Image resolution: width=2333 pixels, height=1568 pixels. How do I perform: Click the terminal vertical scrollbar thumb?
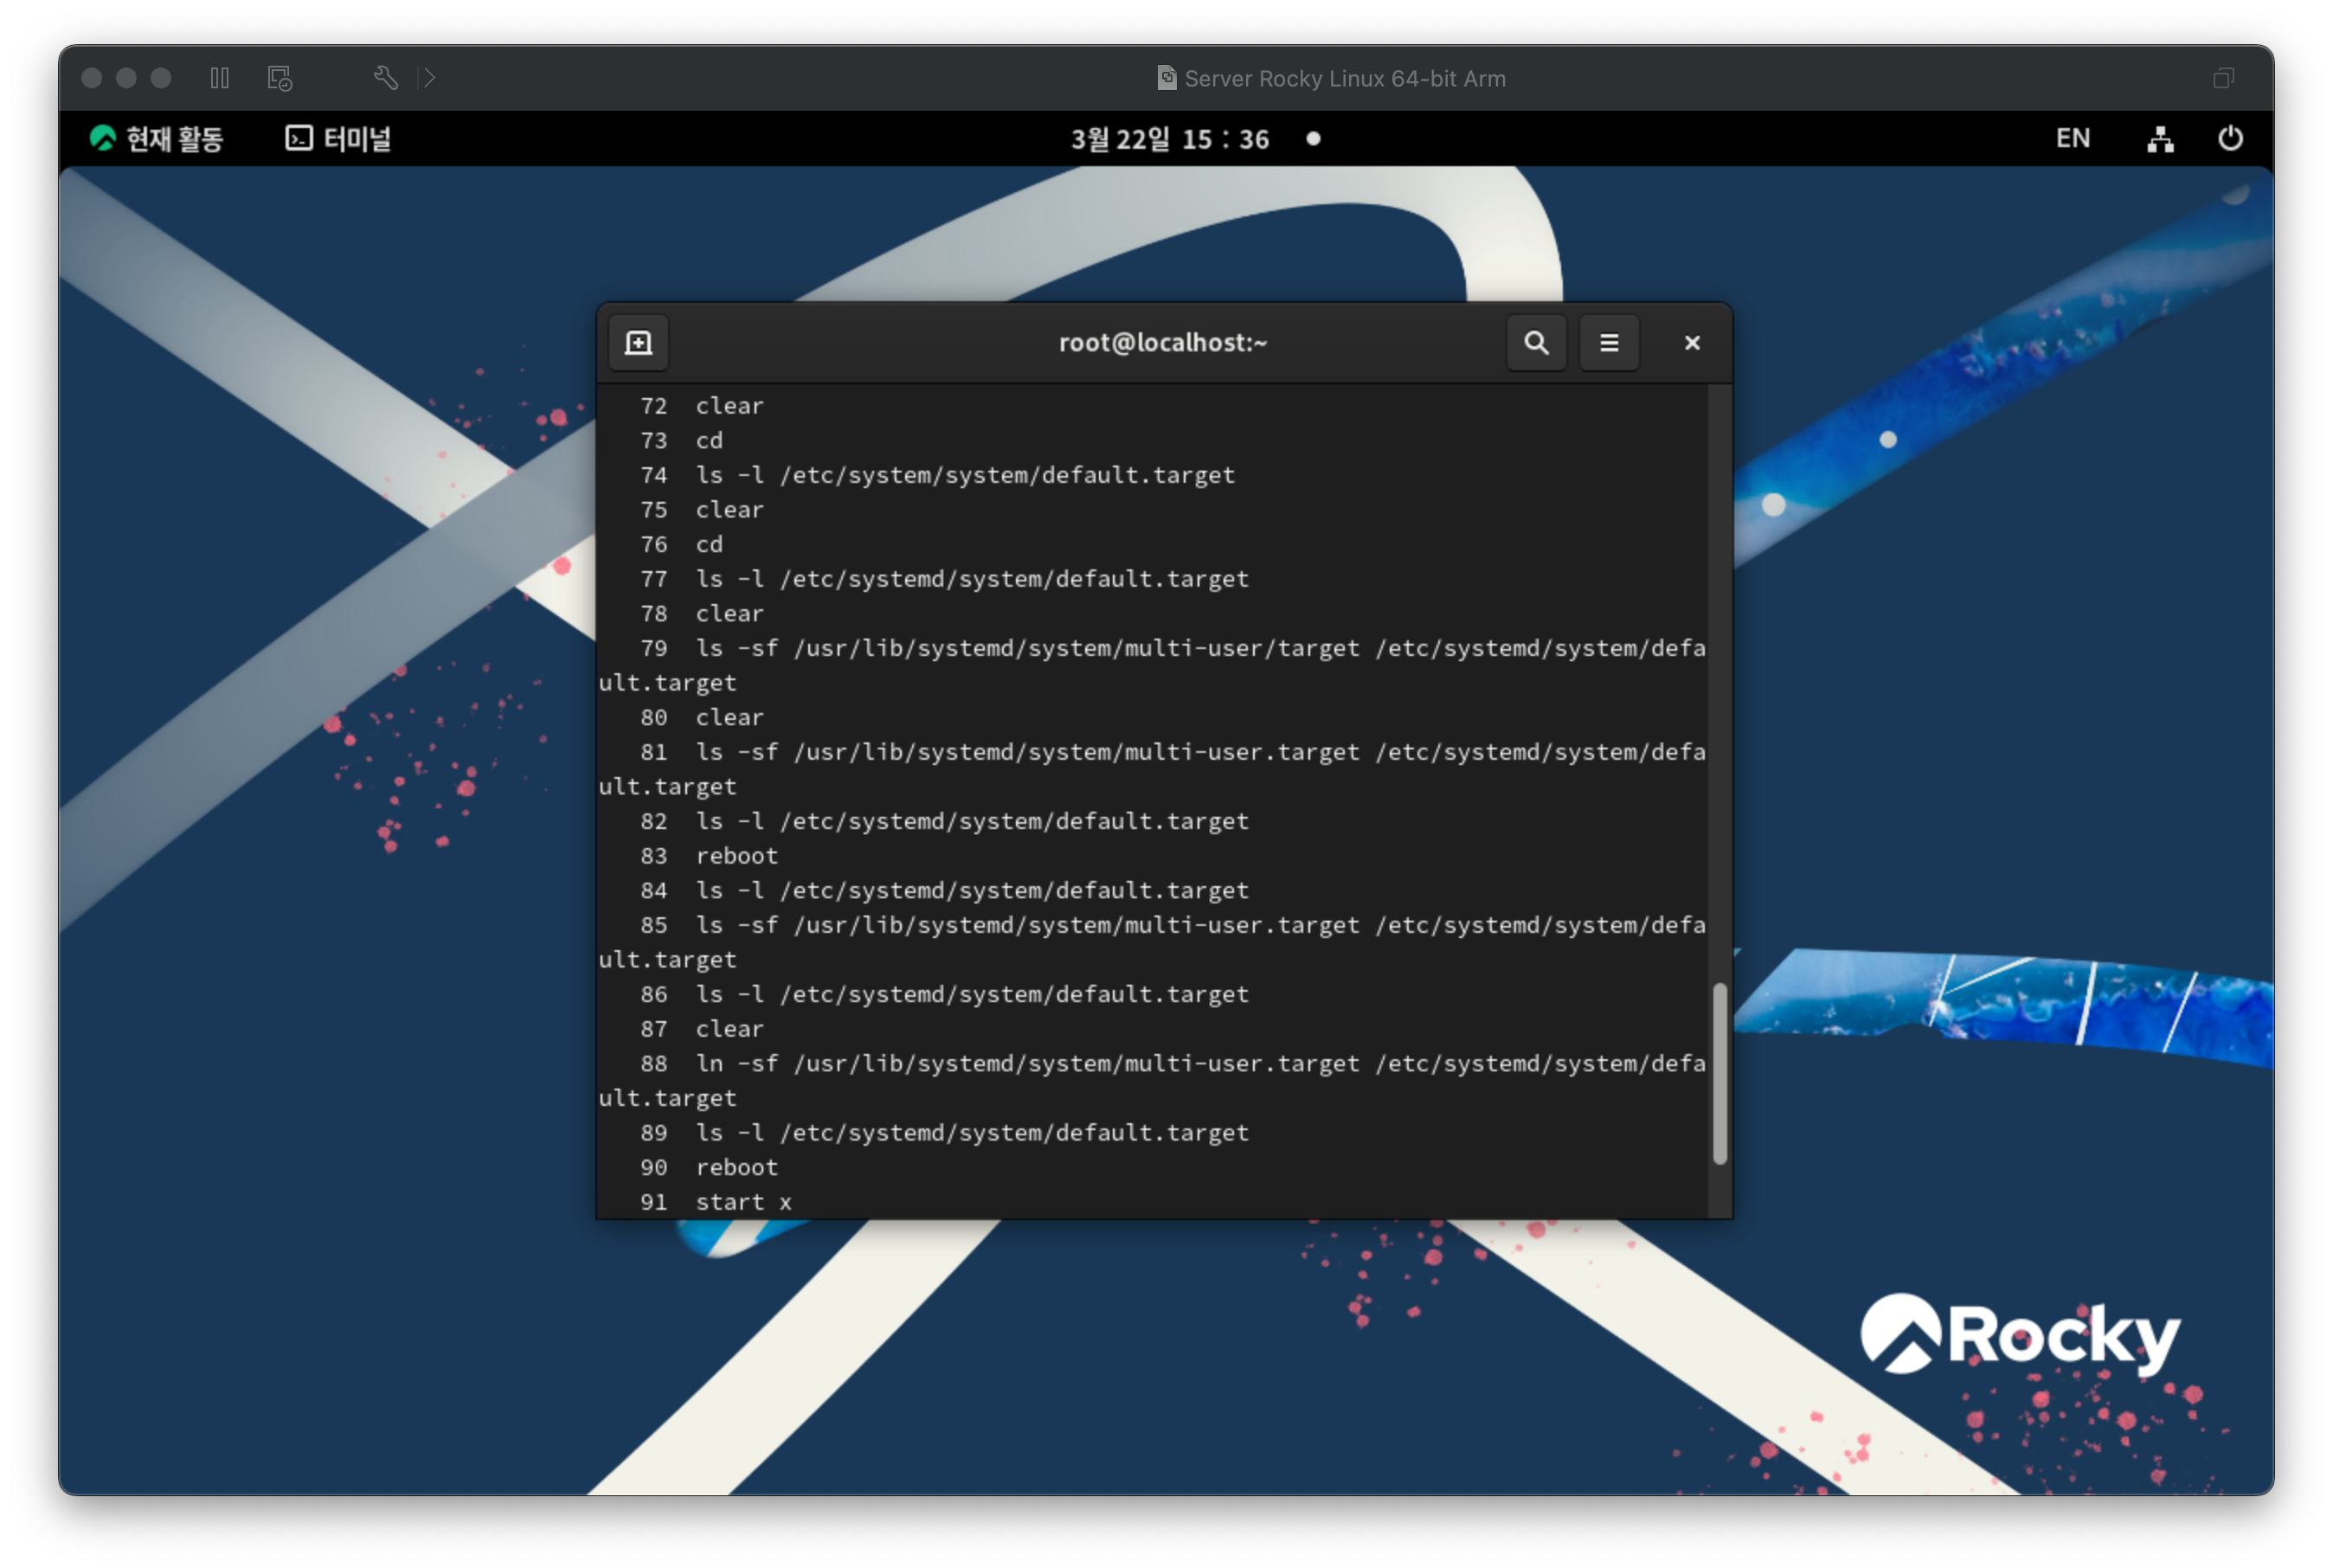click(1720, 1074)
